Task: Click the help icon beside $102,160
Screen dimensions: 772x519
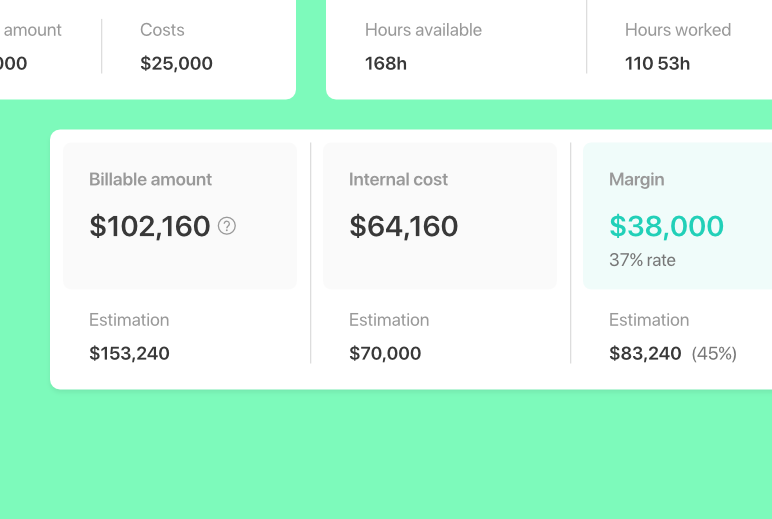Action: (x=227, y=226)
